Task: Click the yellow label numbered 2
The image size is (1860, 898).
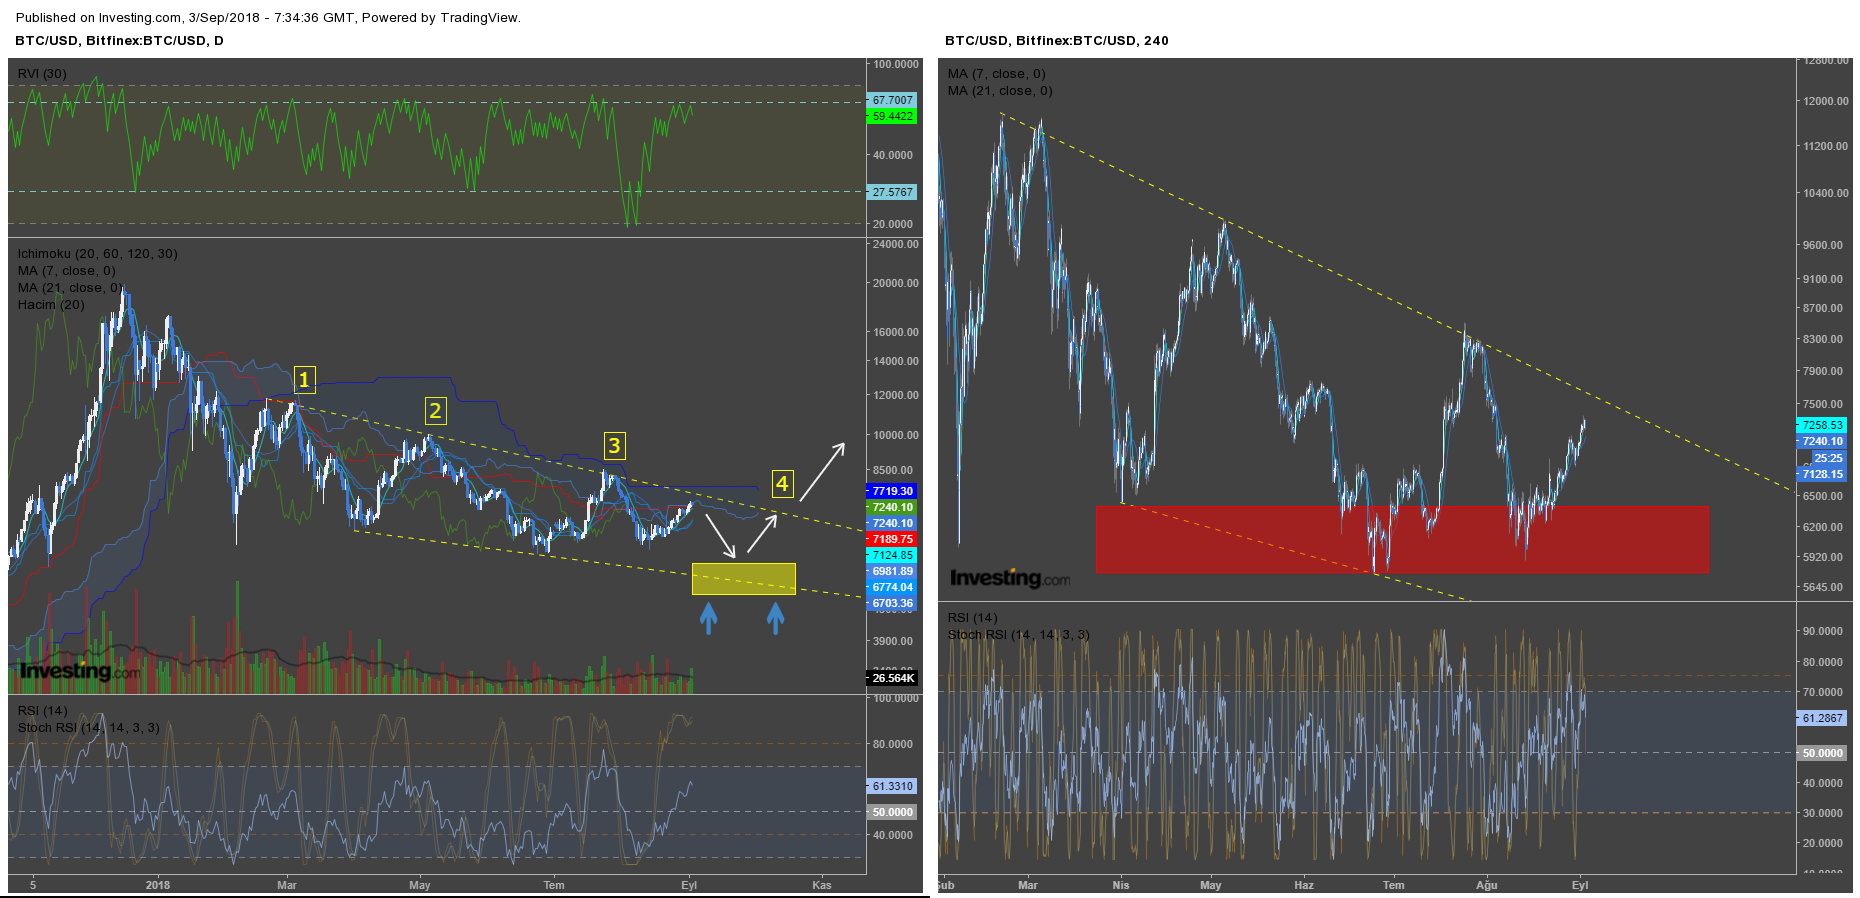Action: [435, 411]
